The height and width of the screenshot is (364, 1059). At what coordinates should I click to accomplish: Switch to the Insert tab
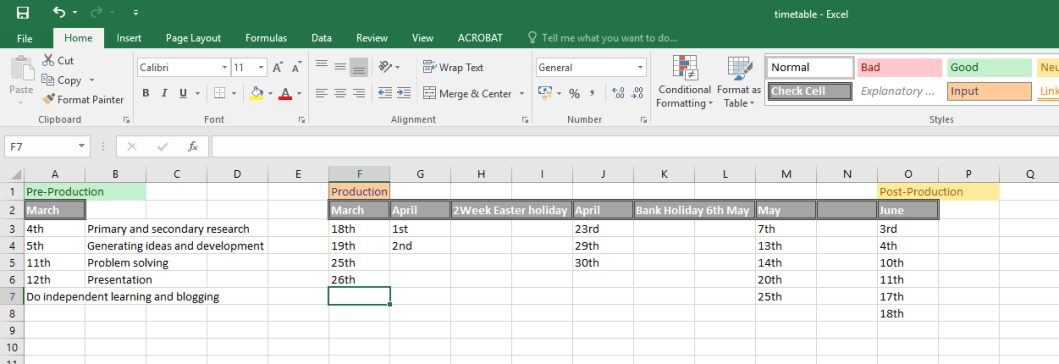128,38
